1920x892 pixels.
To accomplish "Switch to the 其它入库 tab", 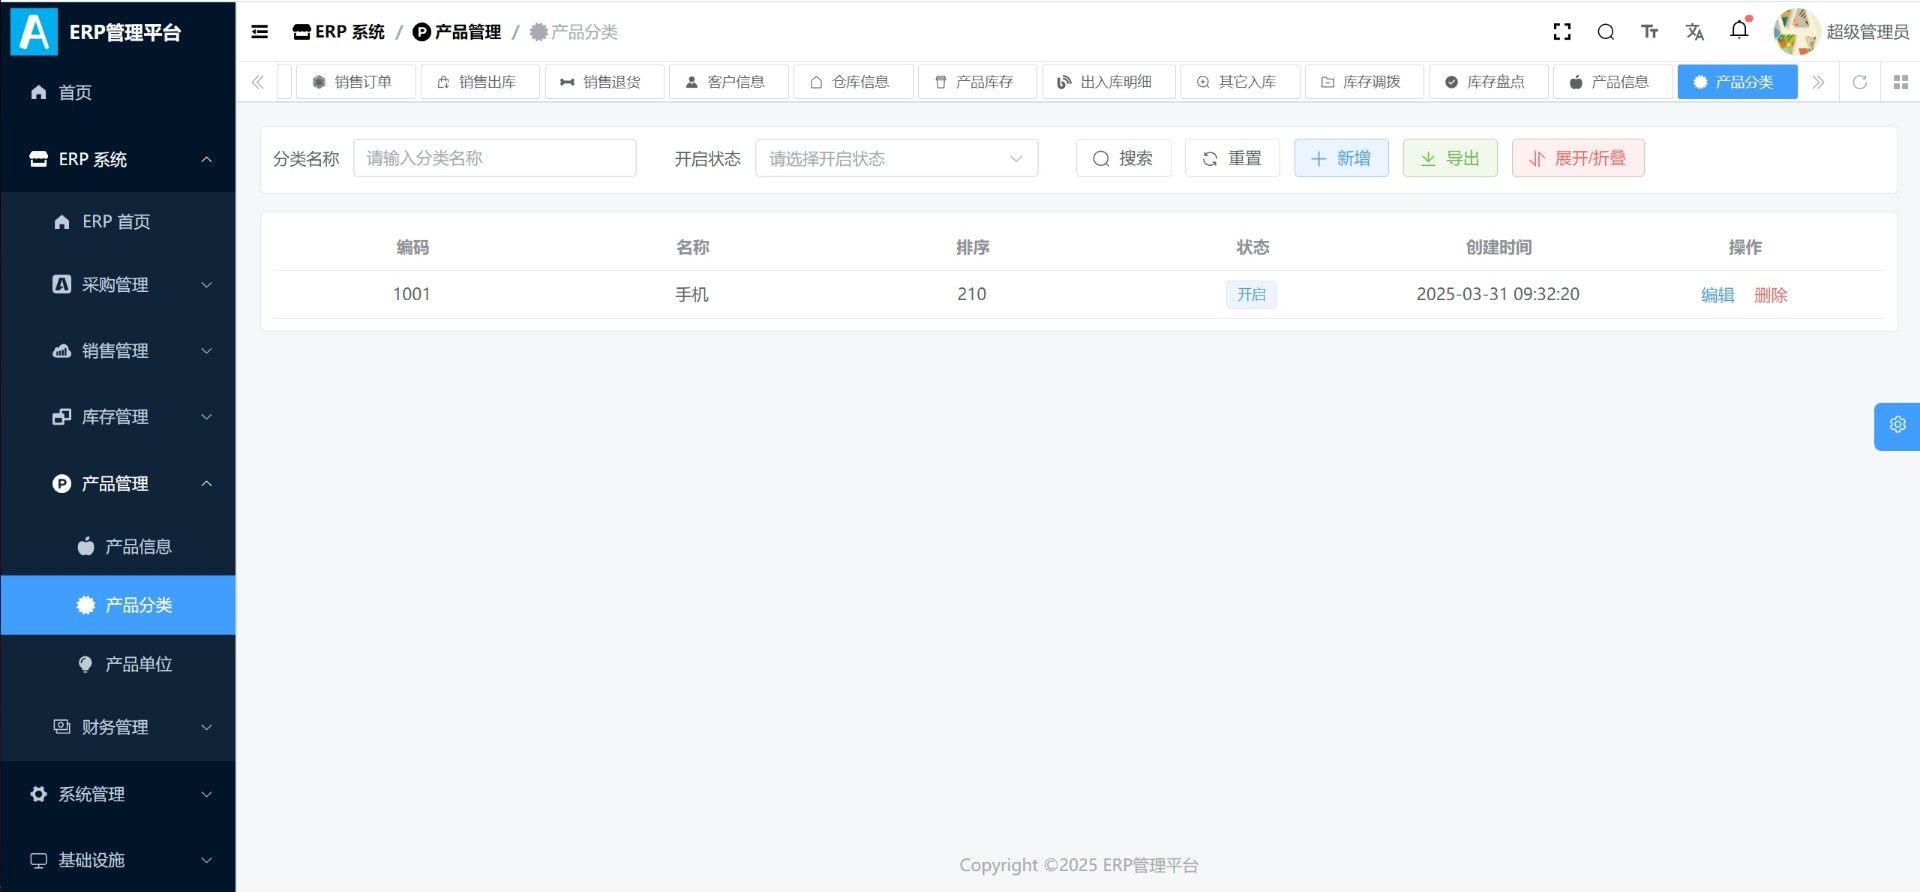I will tap(1241, 82).
